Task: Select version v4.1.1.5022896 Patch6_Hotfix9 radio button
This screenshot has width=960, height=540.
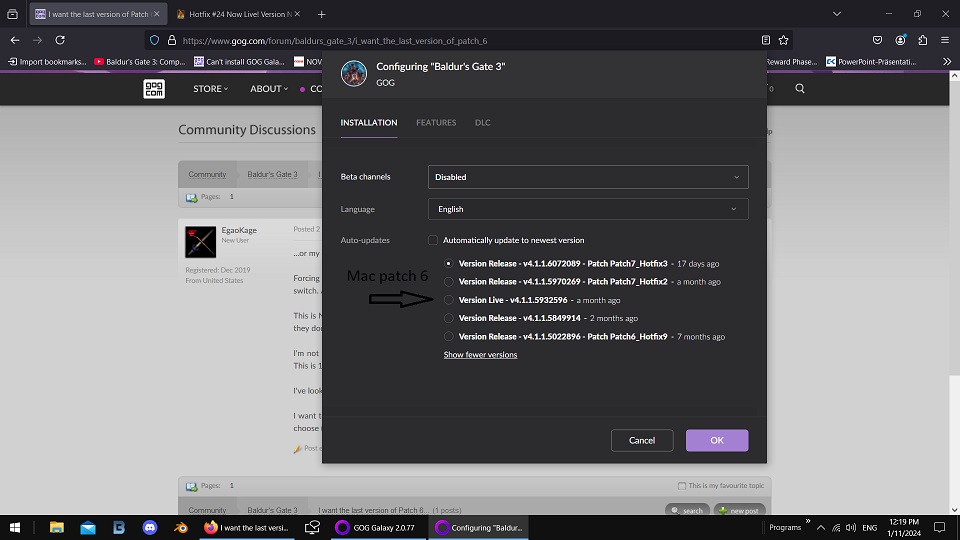Action: [x=449, y=337]
